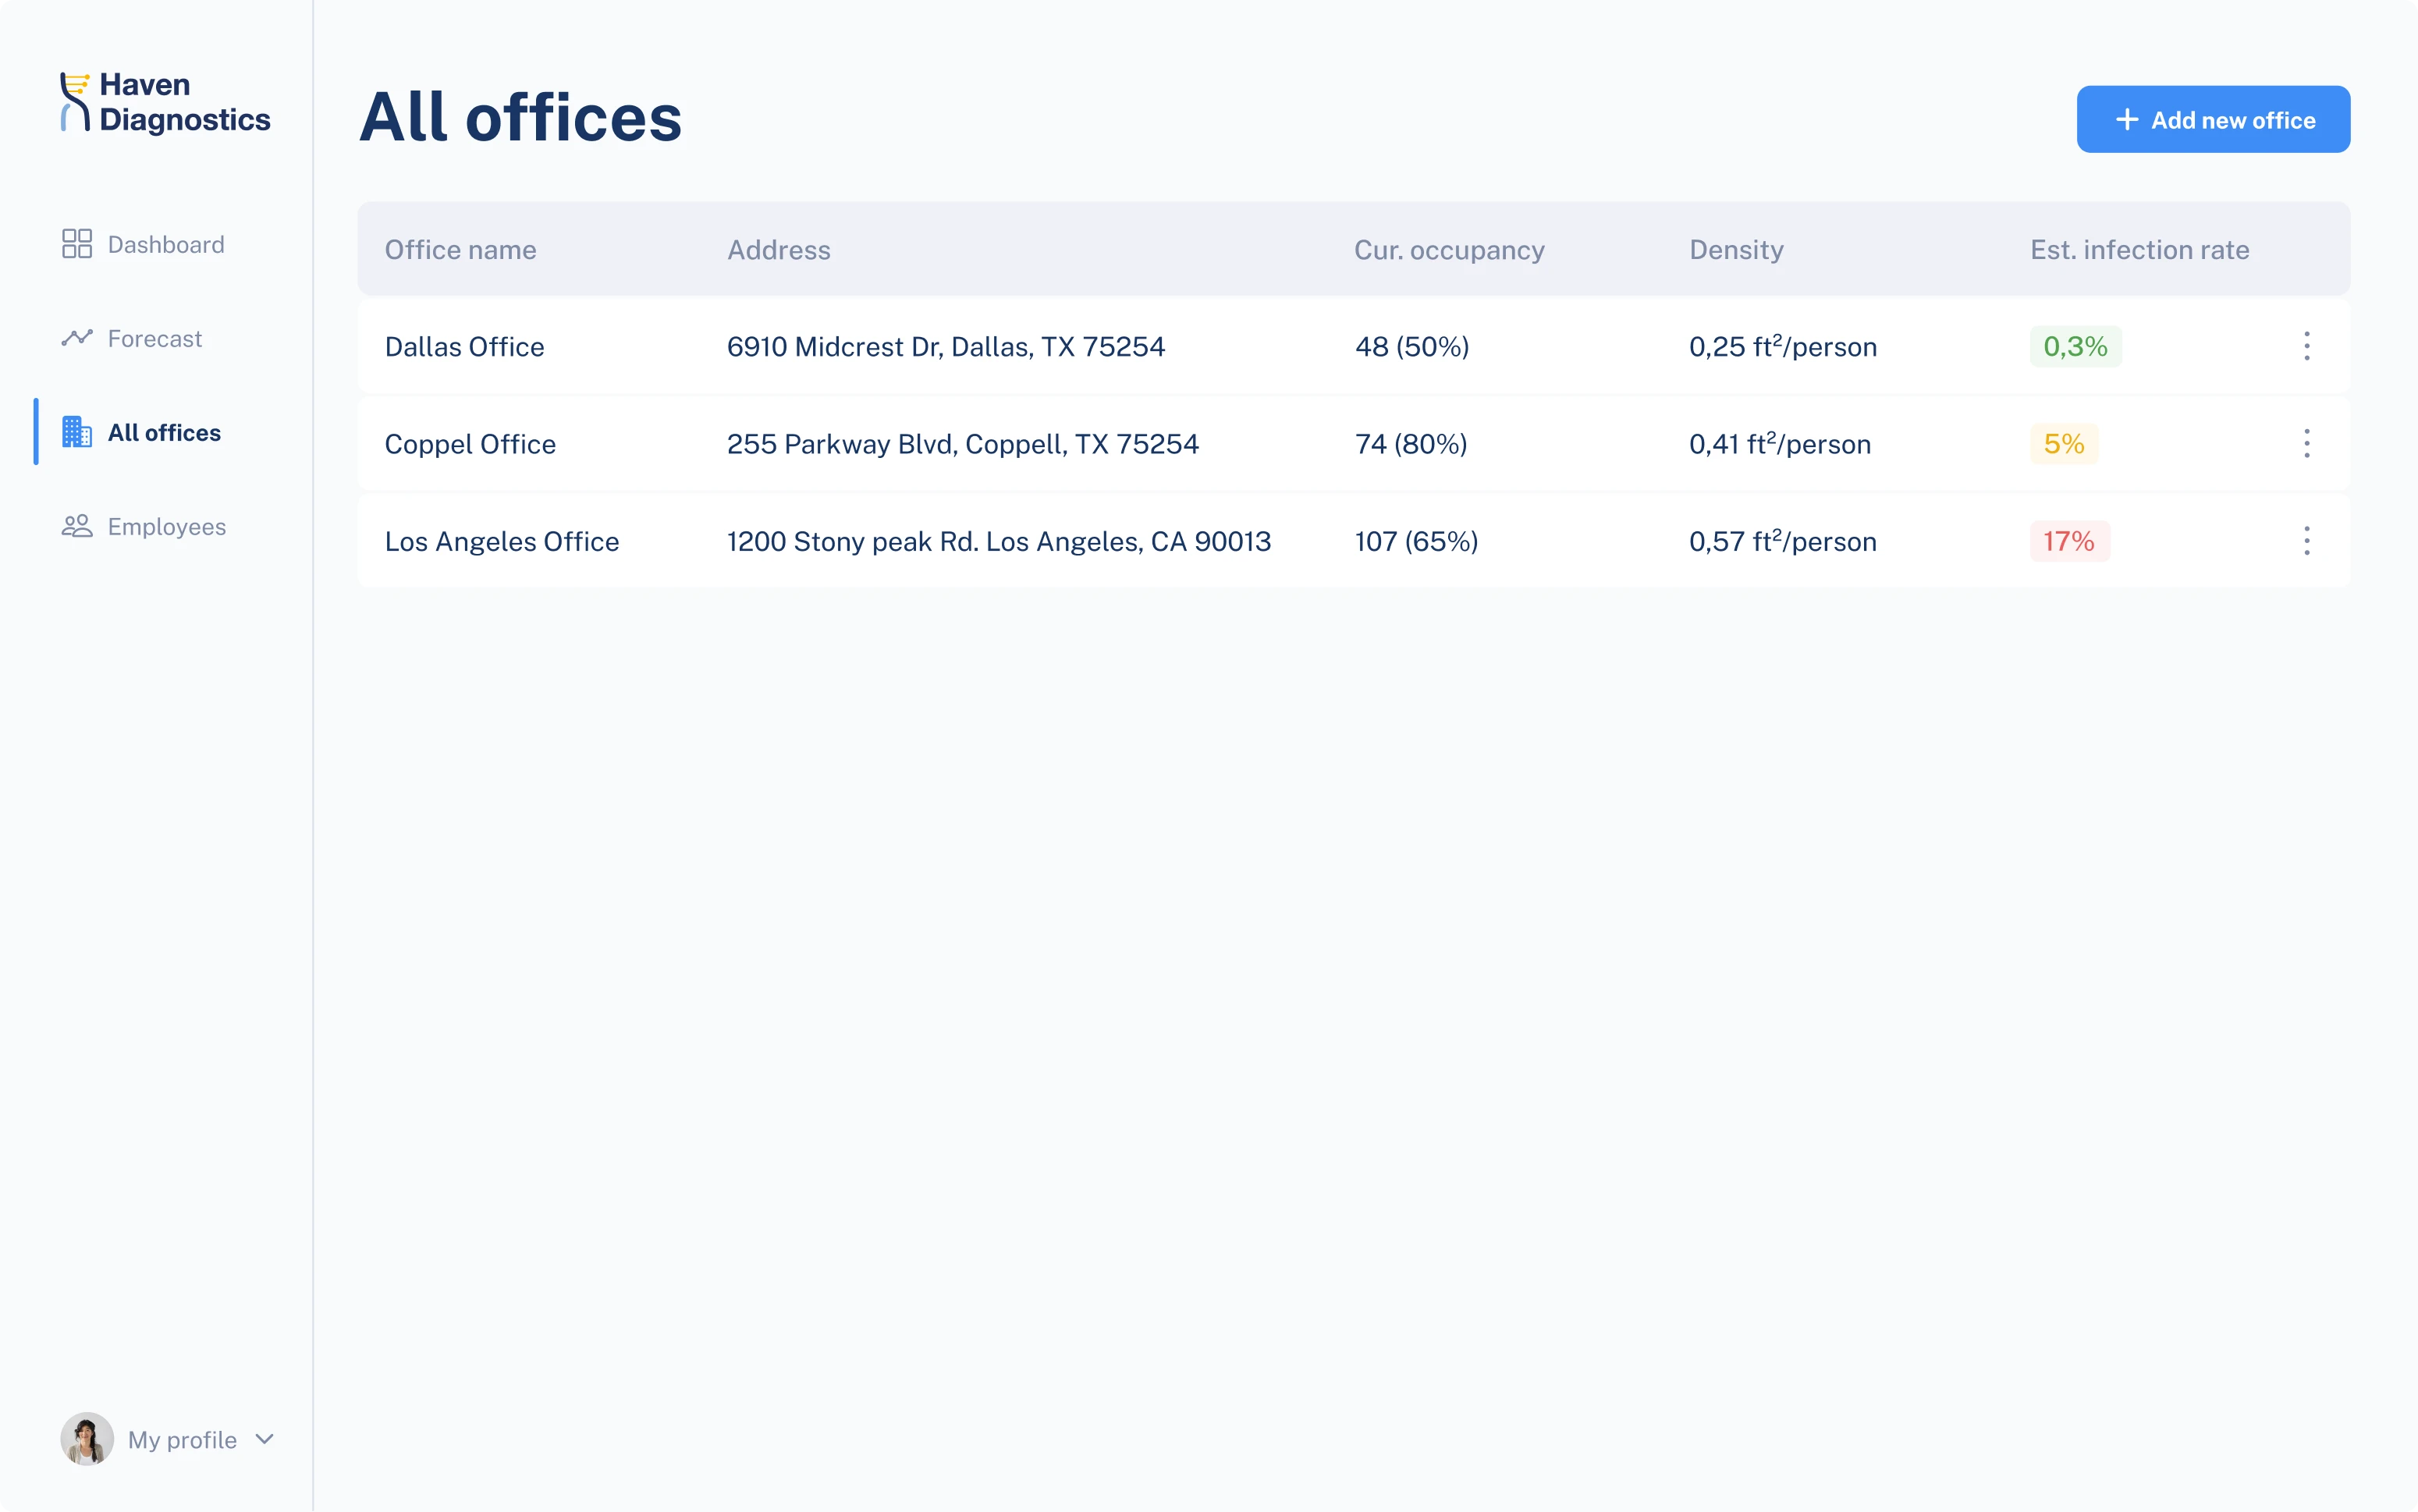Select the Employees people icon

(x=77, y=526)
